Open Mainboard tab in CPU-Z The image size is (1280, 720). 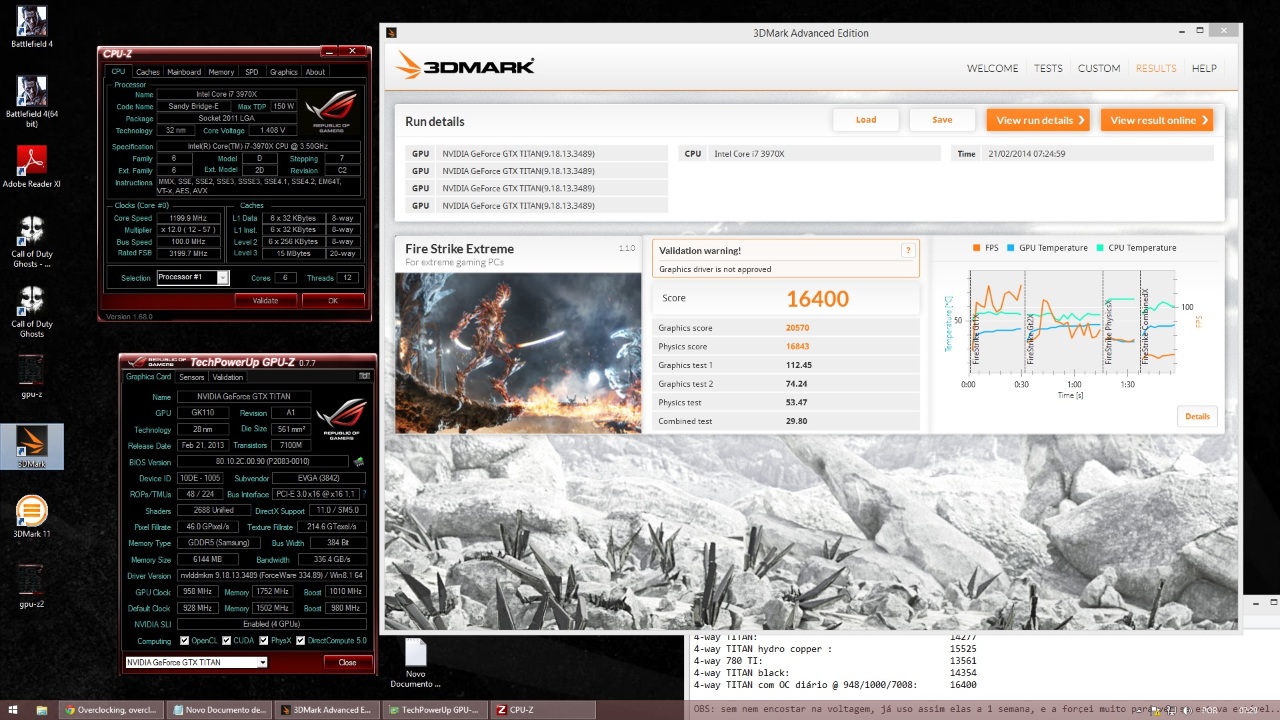(184, 72)
